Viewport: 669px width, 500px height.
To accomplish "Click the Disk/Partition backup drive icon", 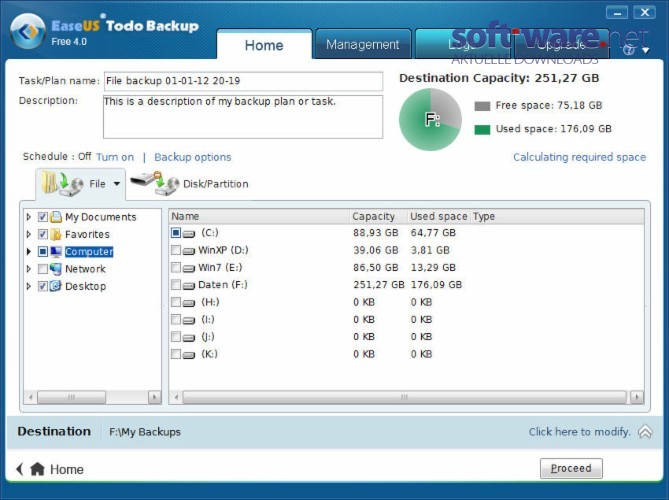I will tap(154, 183).
